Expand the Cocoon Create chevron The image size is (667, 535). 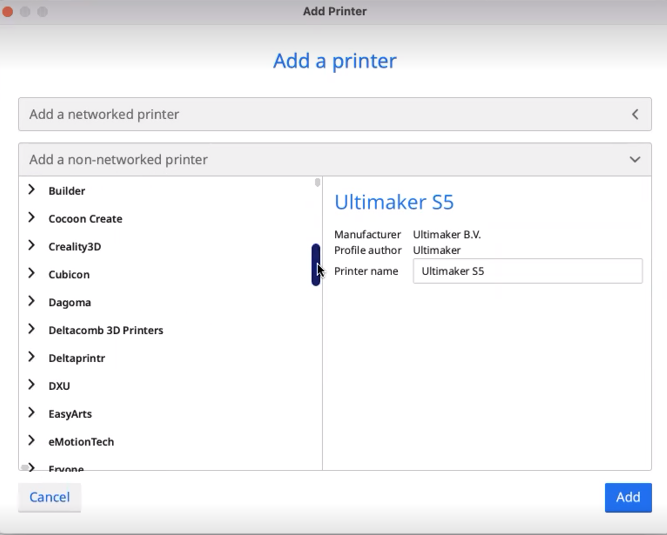click(31, 218)
